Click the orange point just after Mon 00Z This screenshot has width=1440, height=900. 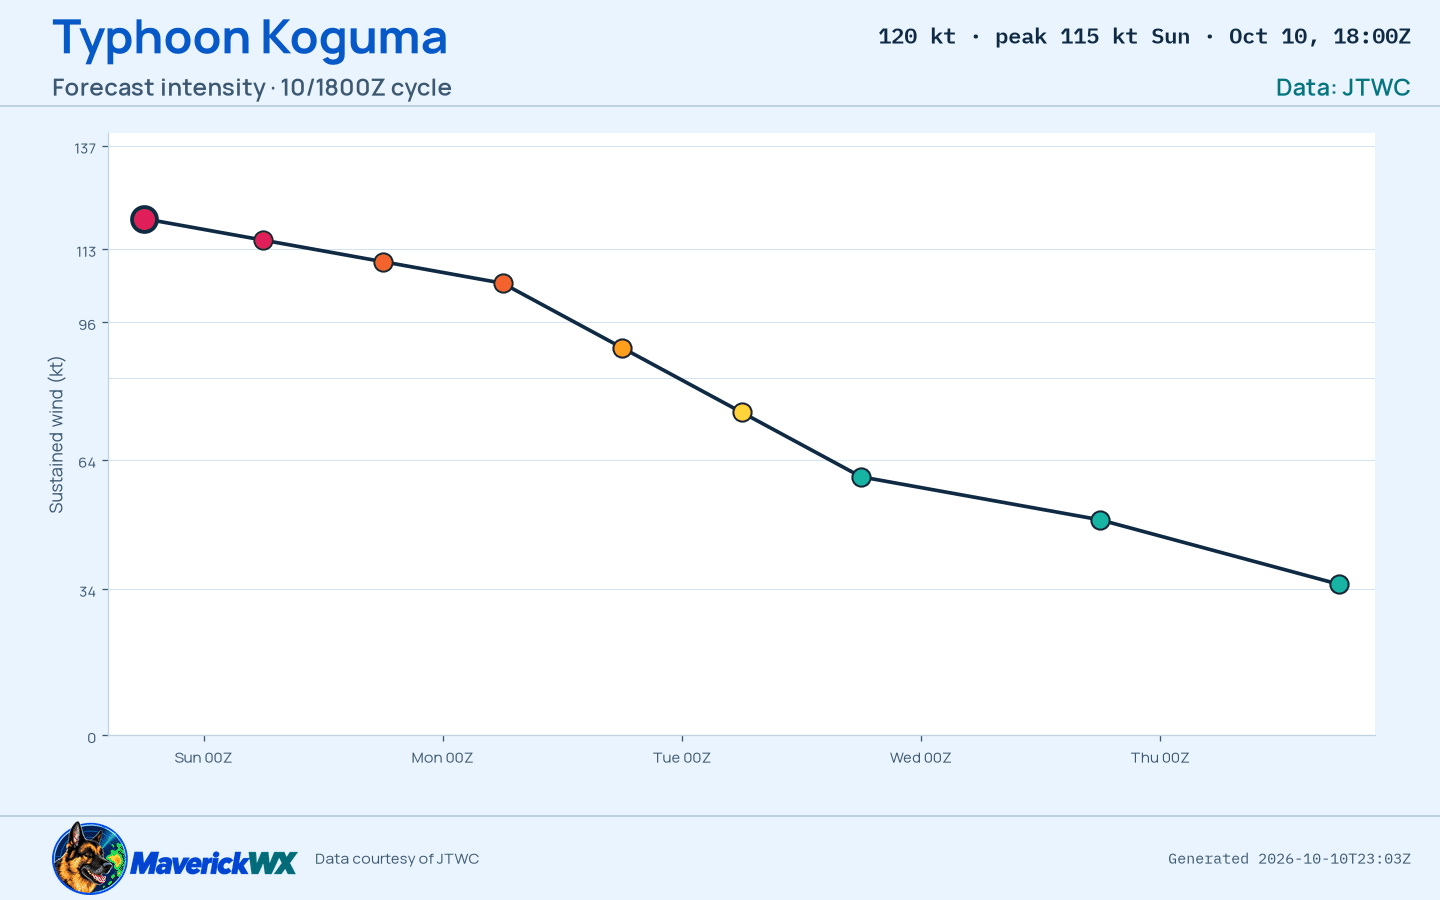(503, 284)
